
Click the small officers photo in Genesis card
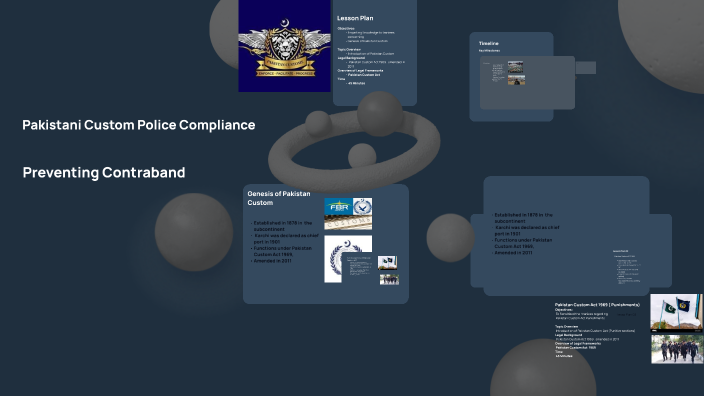[x=389, y=280]
